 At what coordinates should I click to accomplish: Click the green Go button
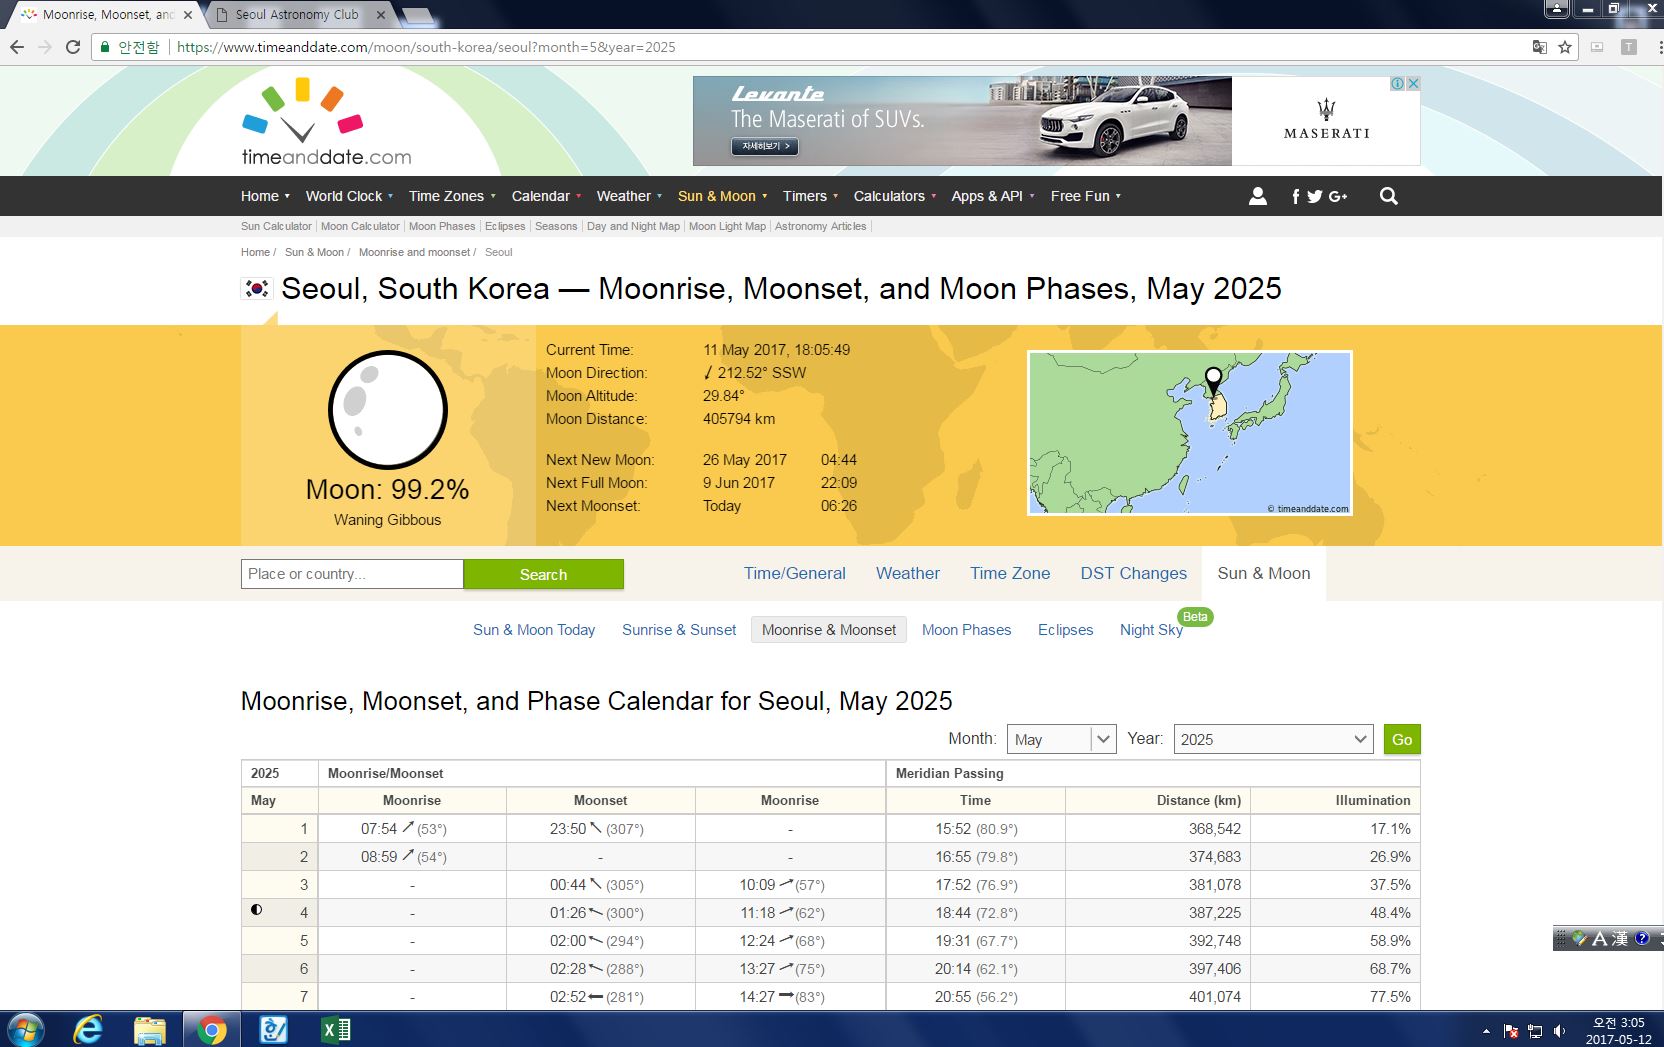pos(1402,739)
